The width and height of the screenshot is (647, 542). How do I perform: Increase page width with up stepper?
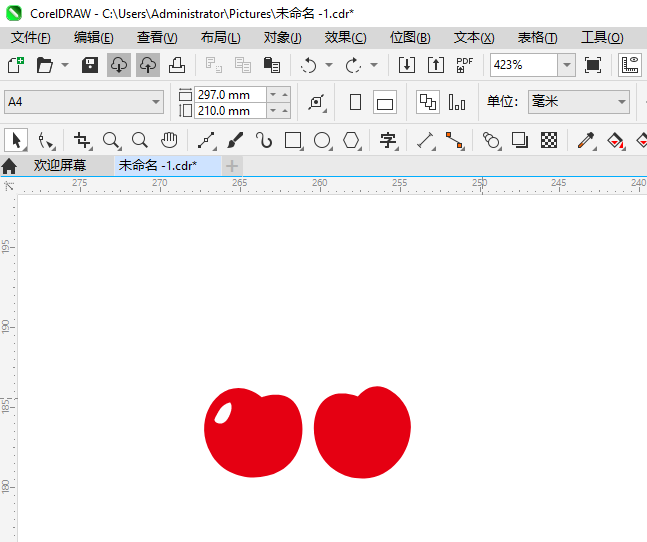(x=285, y=95)
